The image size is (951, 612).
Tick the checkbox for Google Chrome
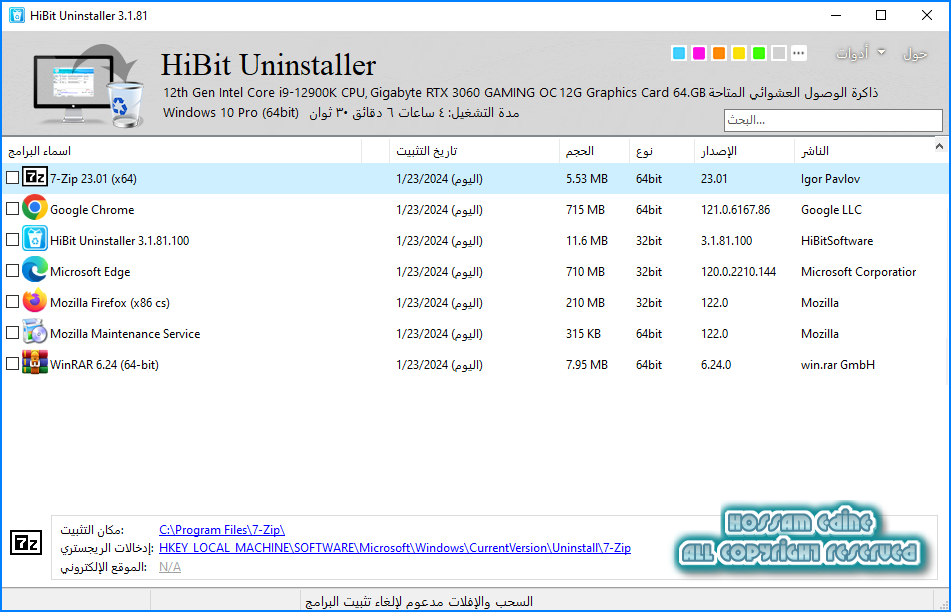click(x=12, y=209)
